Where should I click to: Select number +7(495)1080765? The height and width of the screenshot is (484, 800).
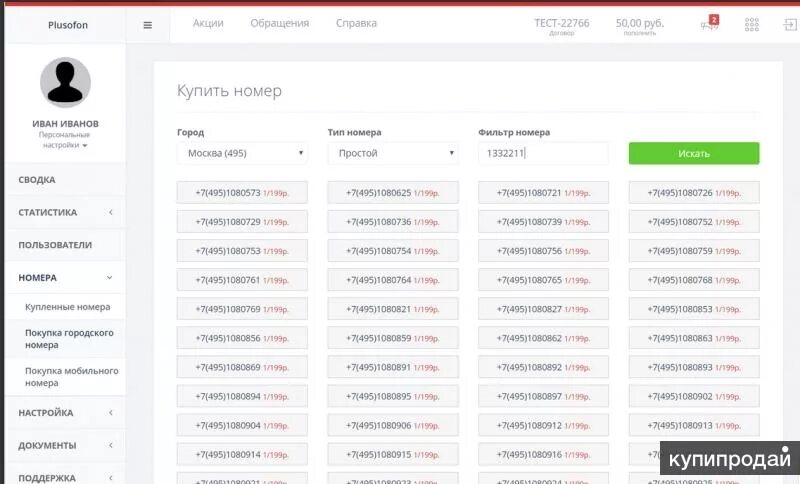coord(543,280)
